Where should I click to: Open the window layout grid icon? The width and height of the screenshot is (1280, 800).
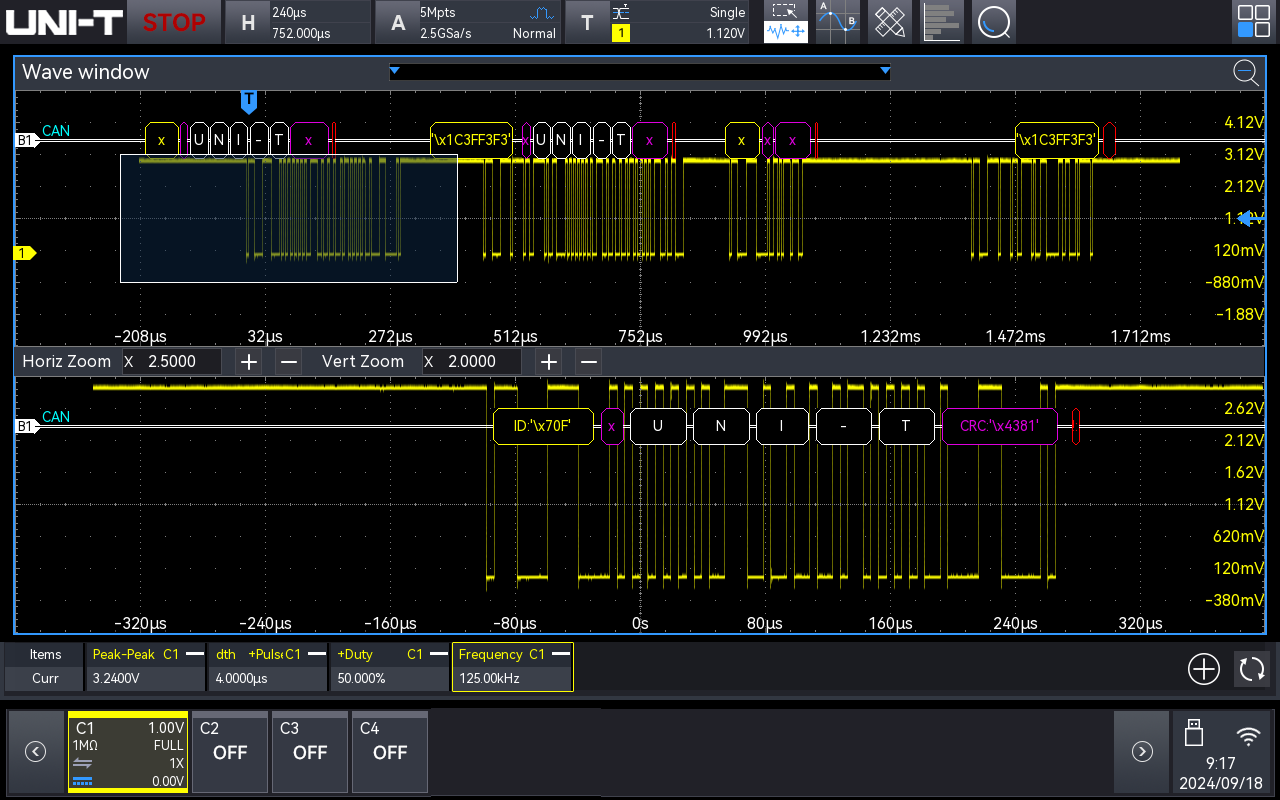click(x=1253, y=22)
